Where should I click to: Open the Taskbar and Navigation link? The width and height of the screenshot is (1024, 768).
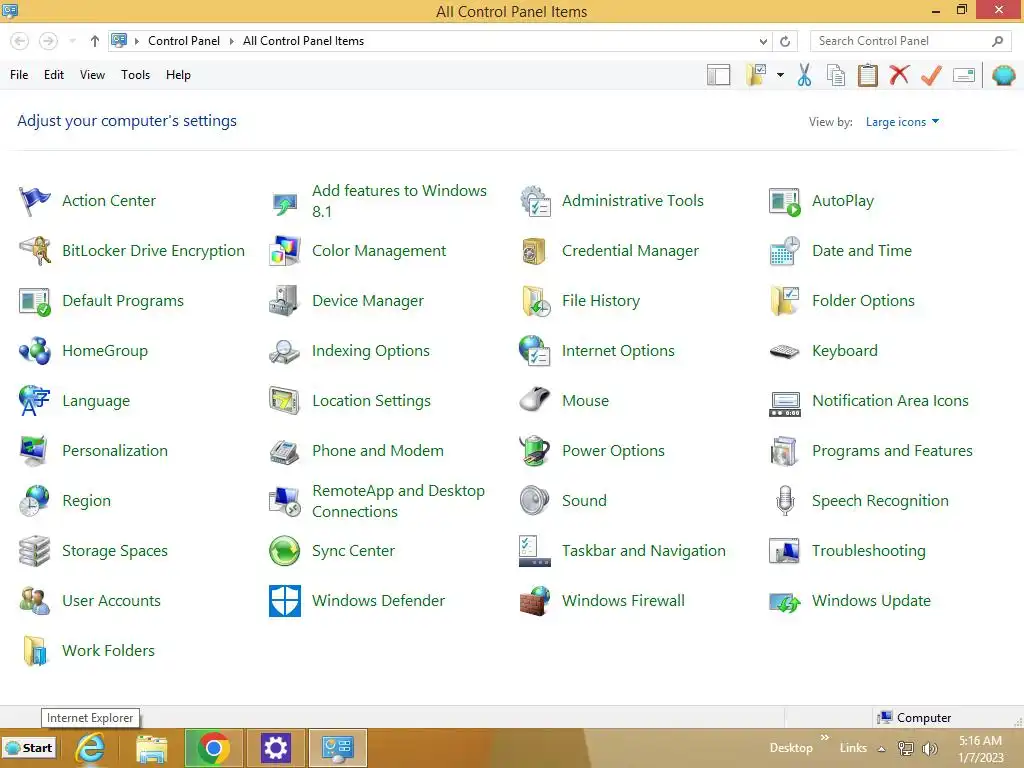click(x=644, y=551)
